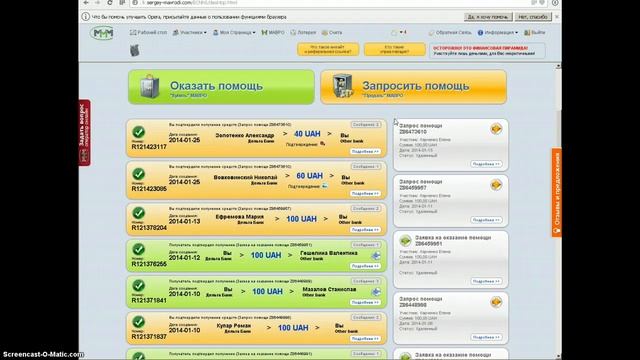Screen dimensions: 640x360
Task: Open the orange Отзывы и предложения side tab
Action: pyautogui.click(x=557, y=192)
